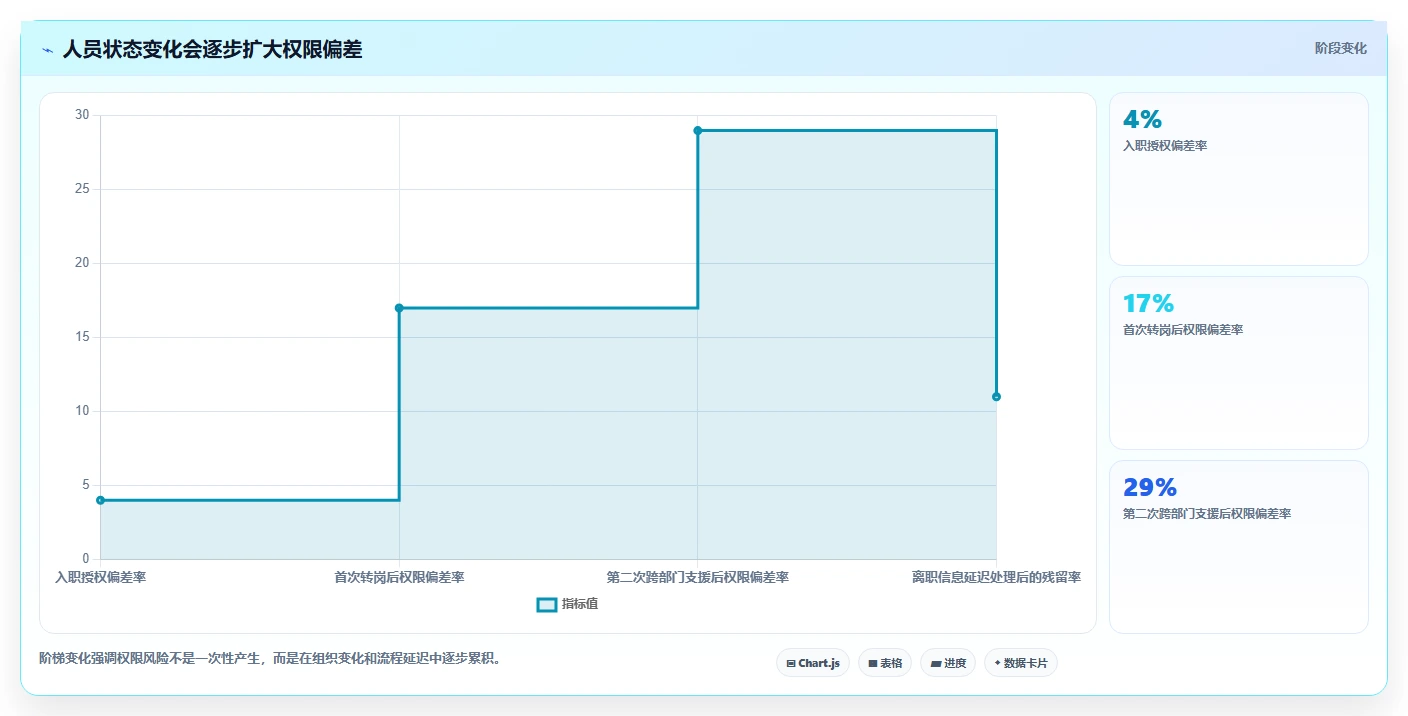Click the 数据卡片 tag button

1021,663
